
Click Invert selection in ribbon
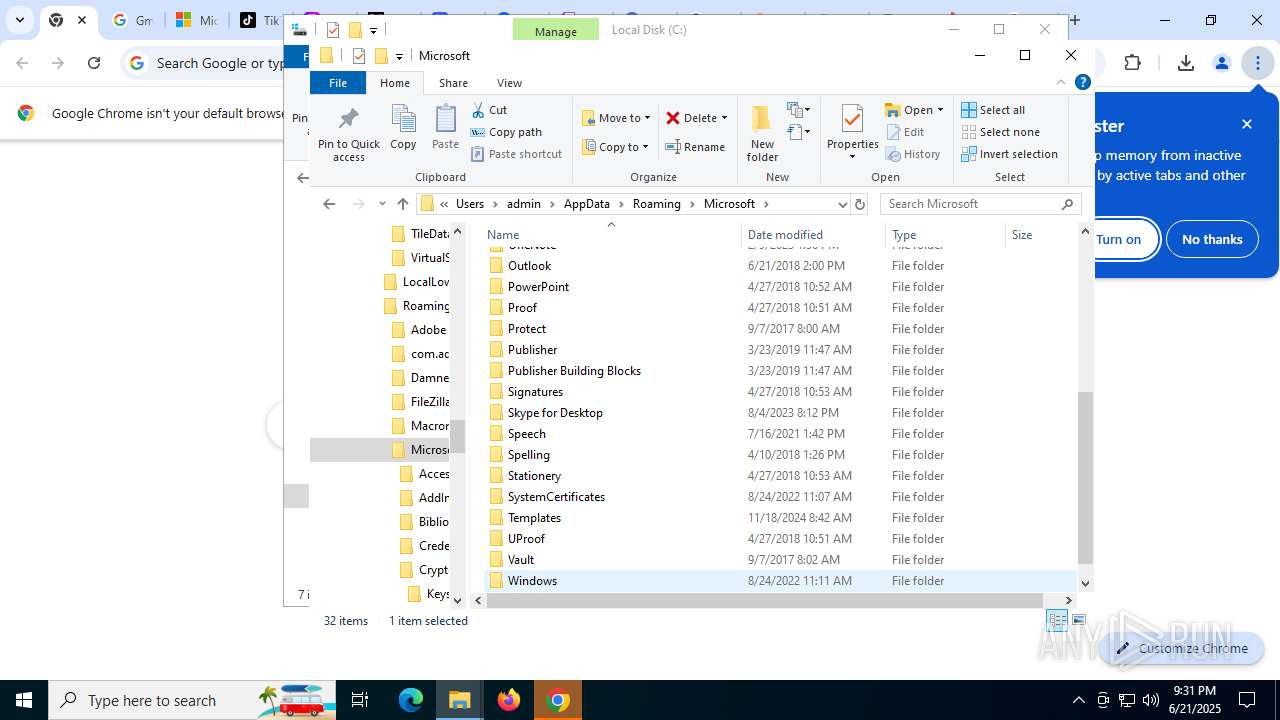[1009, 154]
